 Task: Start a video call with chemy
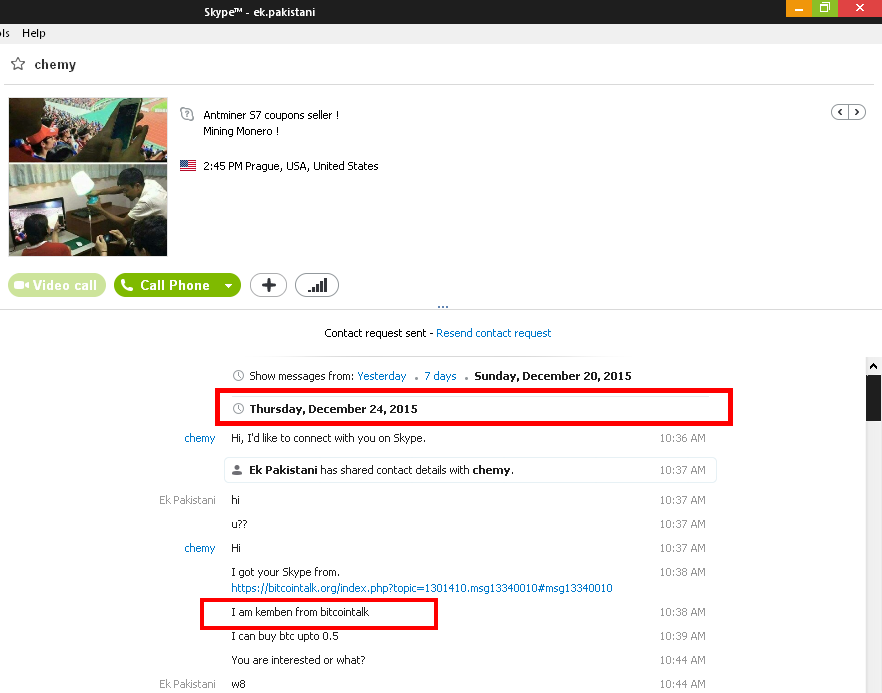click(57, 285)
